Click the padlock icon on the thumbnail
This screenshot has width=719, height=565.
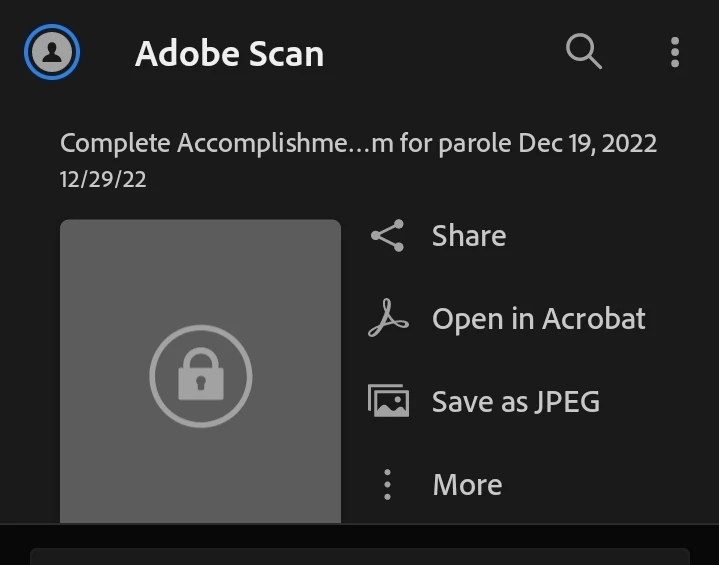tap(201, 376)
